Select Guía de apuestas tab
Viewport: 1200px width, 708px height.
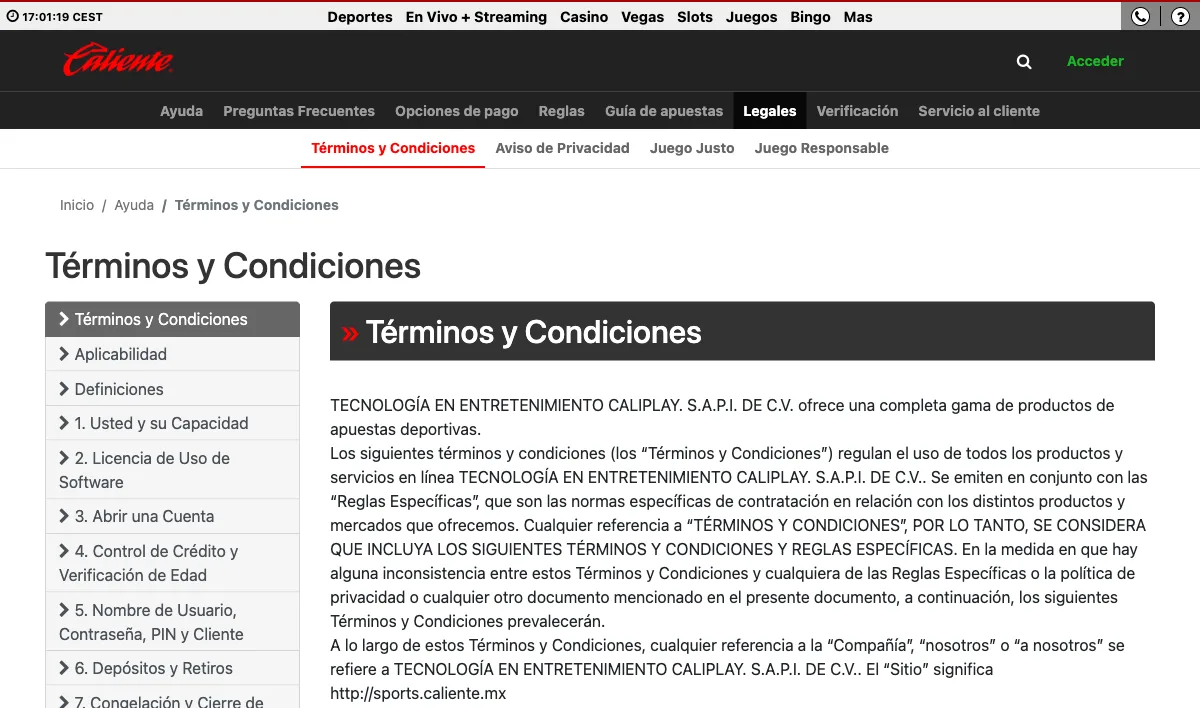pyautogui.click(x=664, y=111)
